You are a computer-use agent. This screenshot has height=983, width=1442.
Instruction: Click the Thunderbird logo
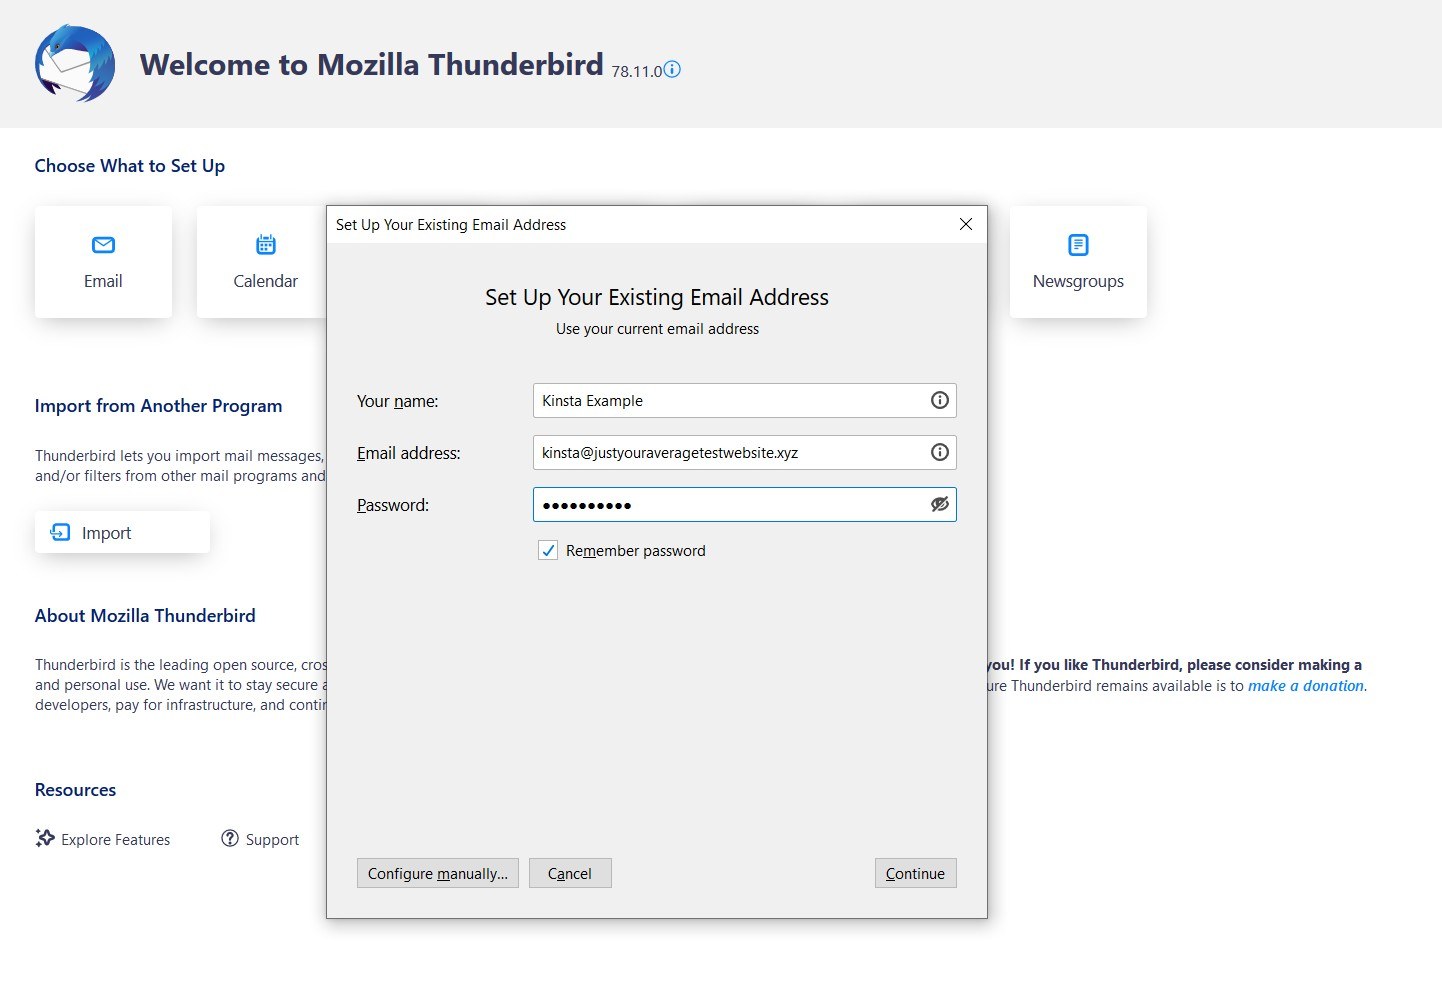[x=74, y=63]
